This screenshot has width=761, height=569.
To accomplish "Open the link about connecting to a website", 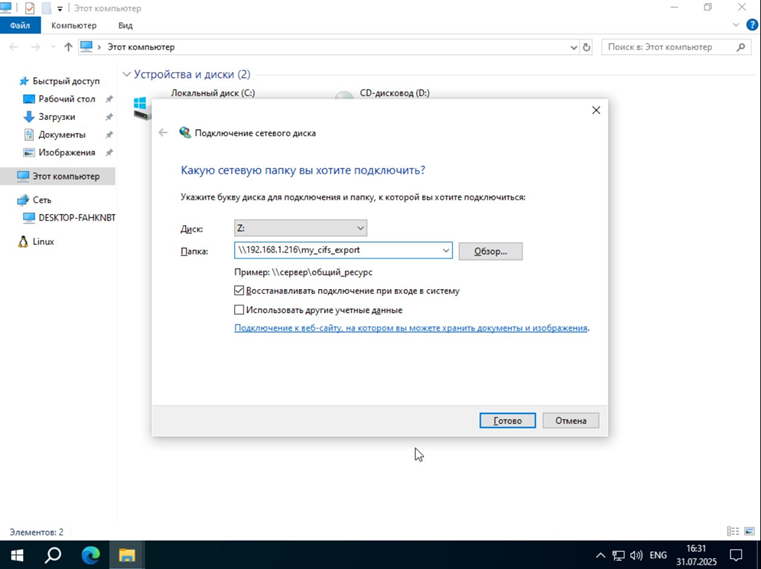I will pyautogui.click(x=411, y=328).
